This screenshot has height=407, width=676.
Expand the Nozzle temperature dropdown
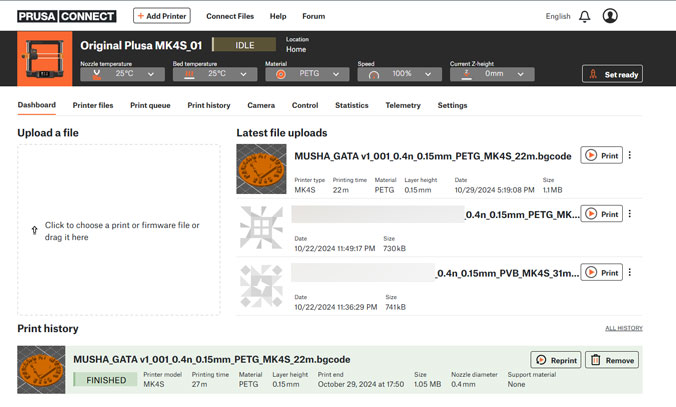(122, 74)
